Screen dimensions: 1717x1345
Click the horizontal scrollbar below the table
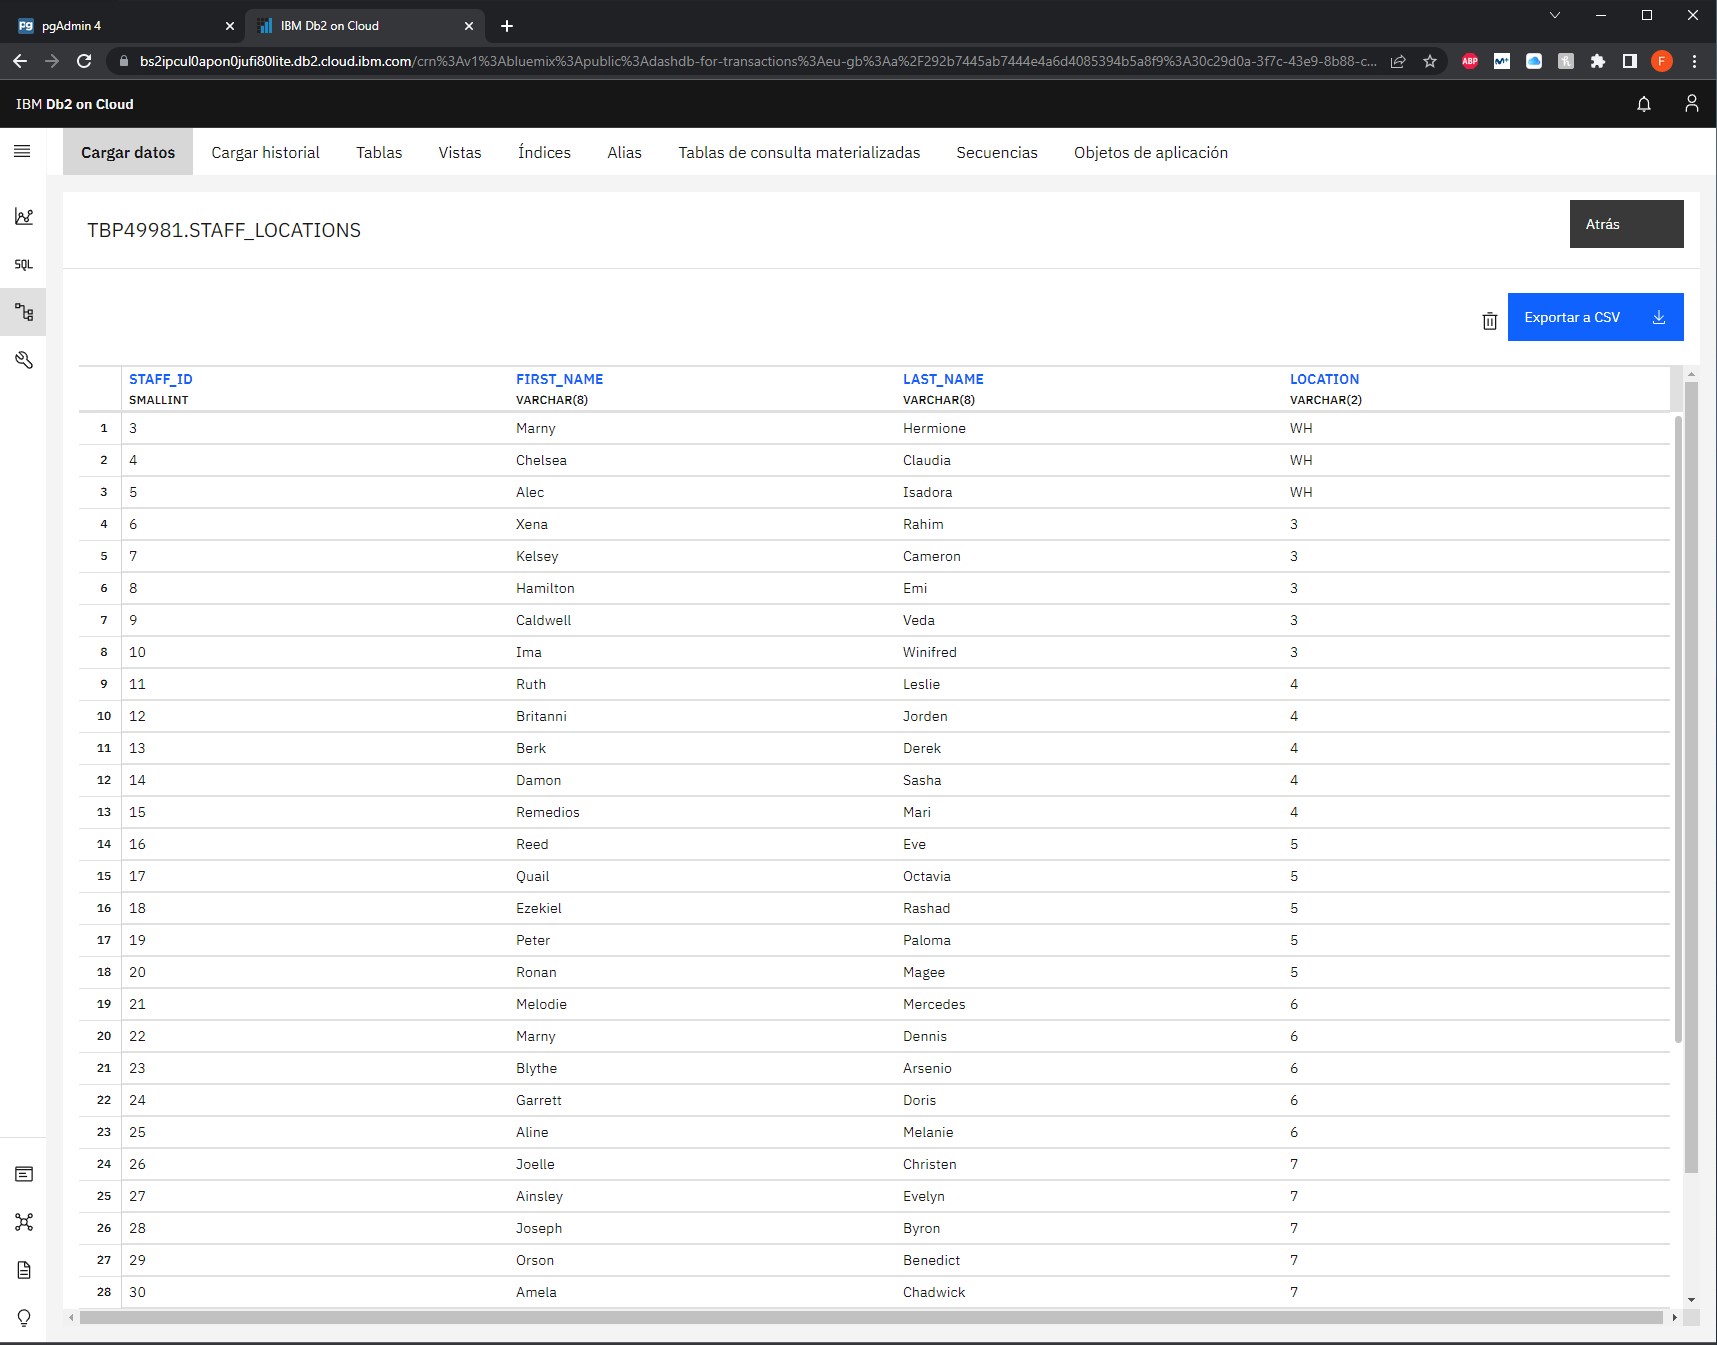860,1319
